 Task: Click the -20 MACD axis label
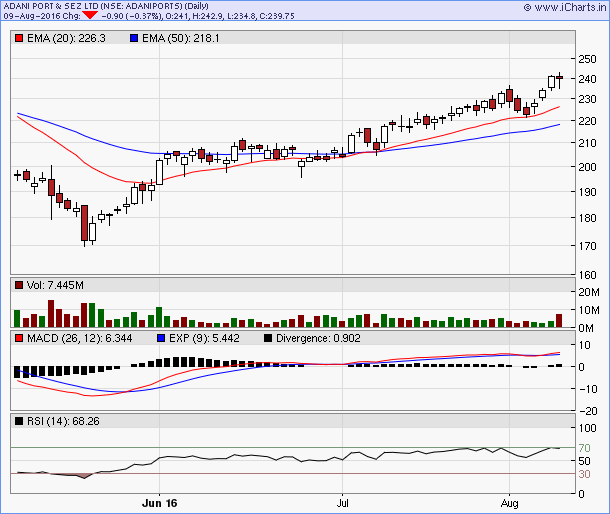589,411
